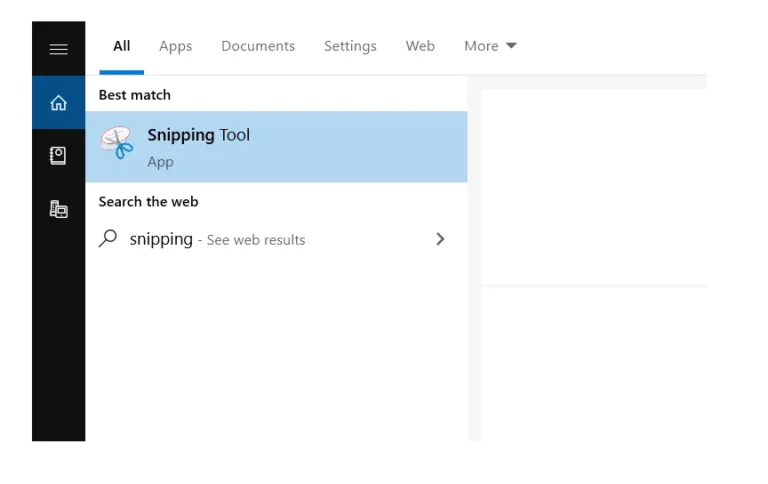Launch the Snipping Tool result title

point(198,135)
